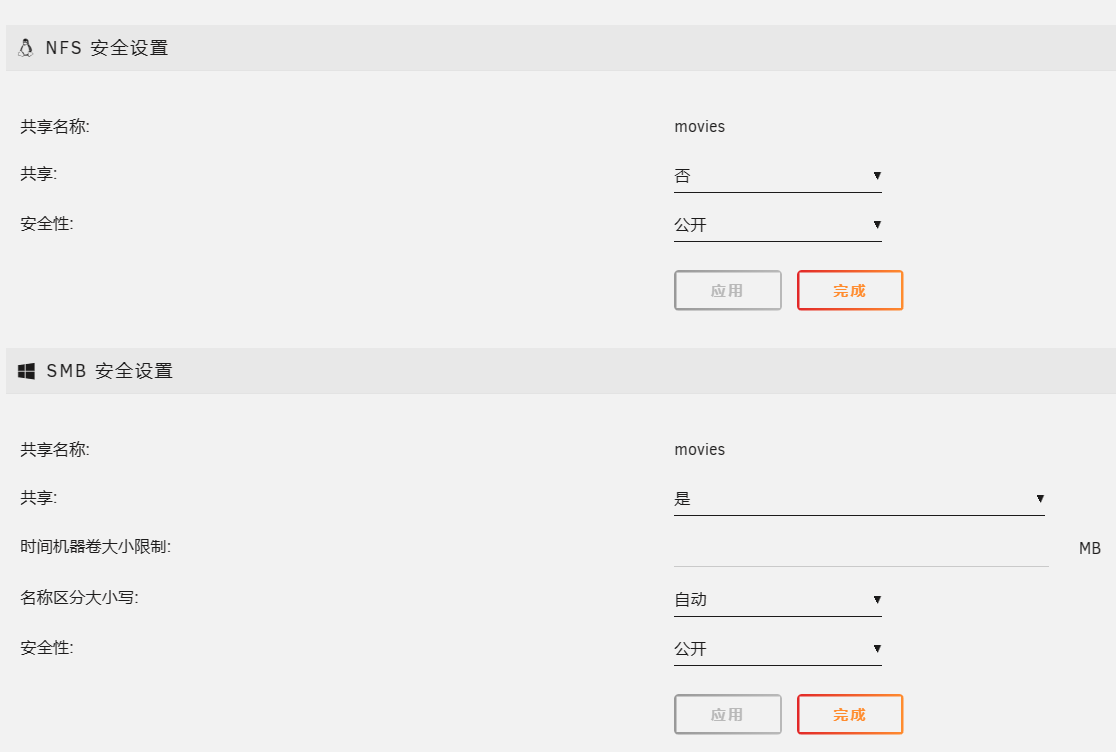Click the SMB 安全性 label
This screenshot has height=752, width=1116.
[47, 647]
